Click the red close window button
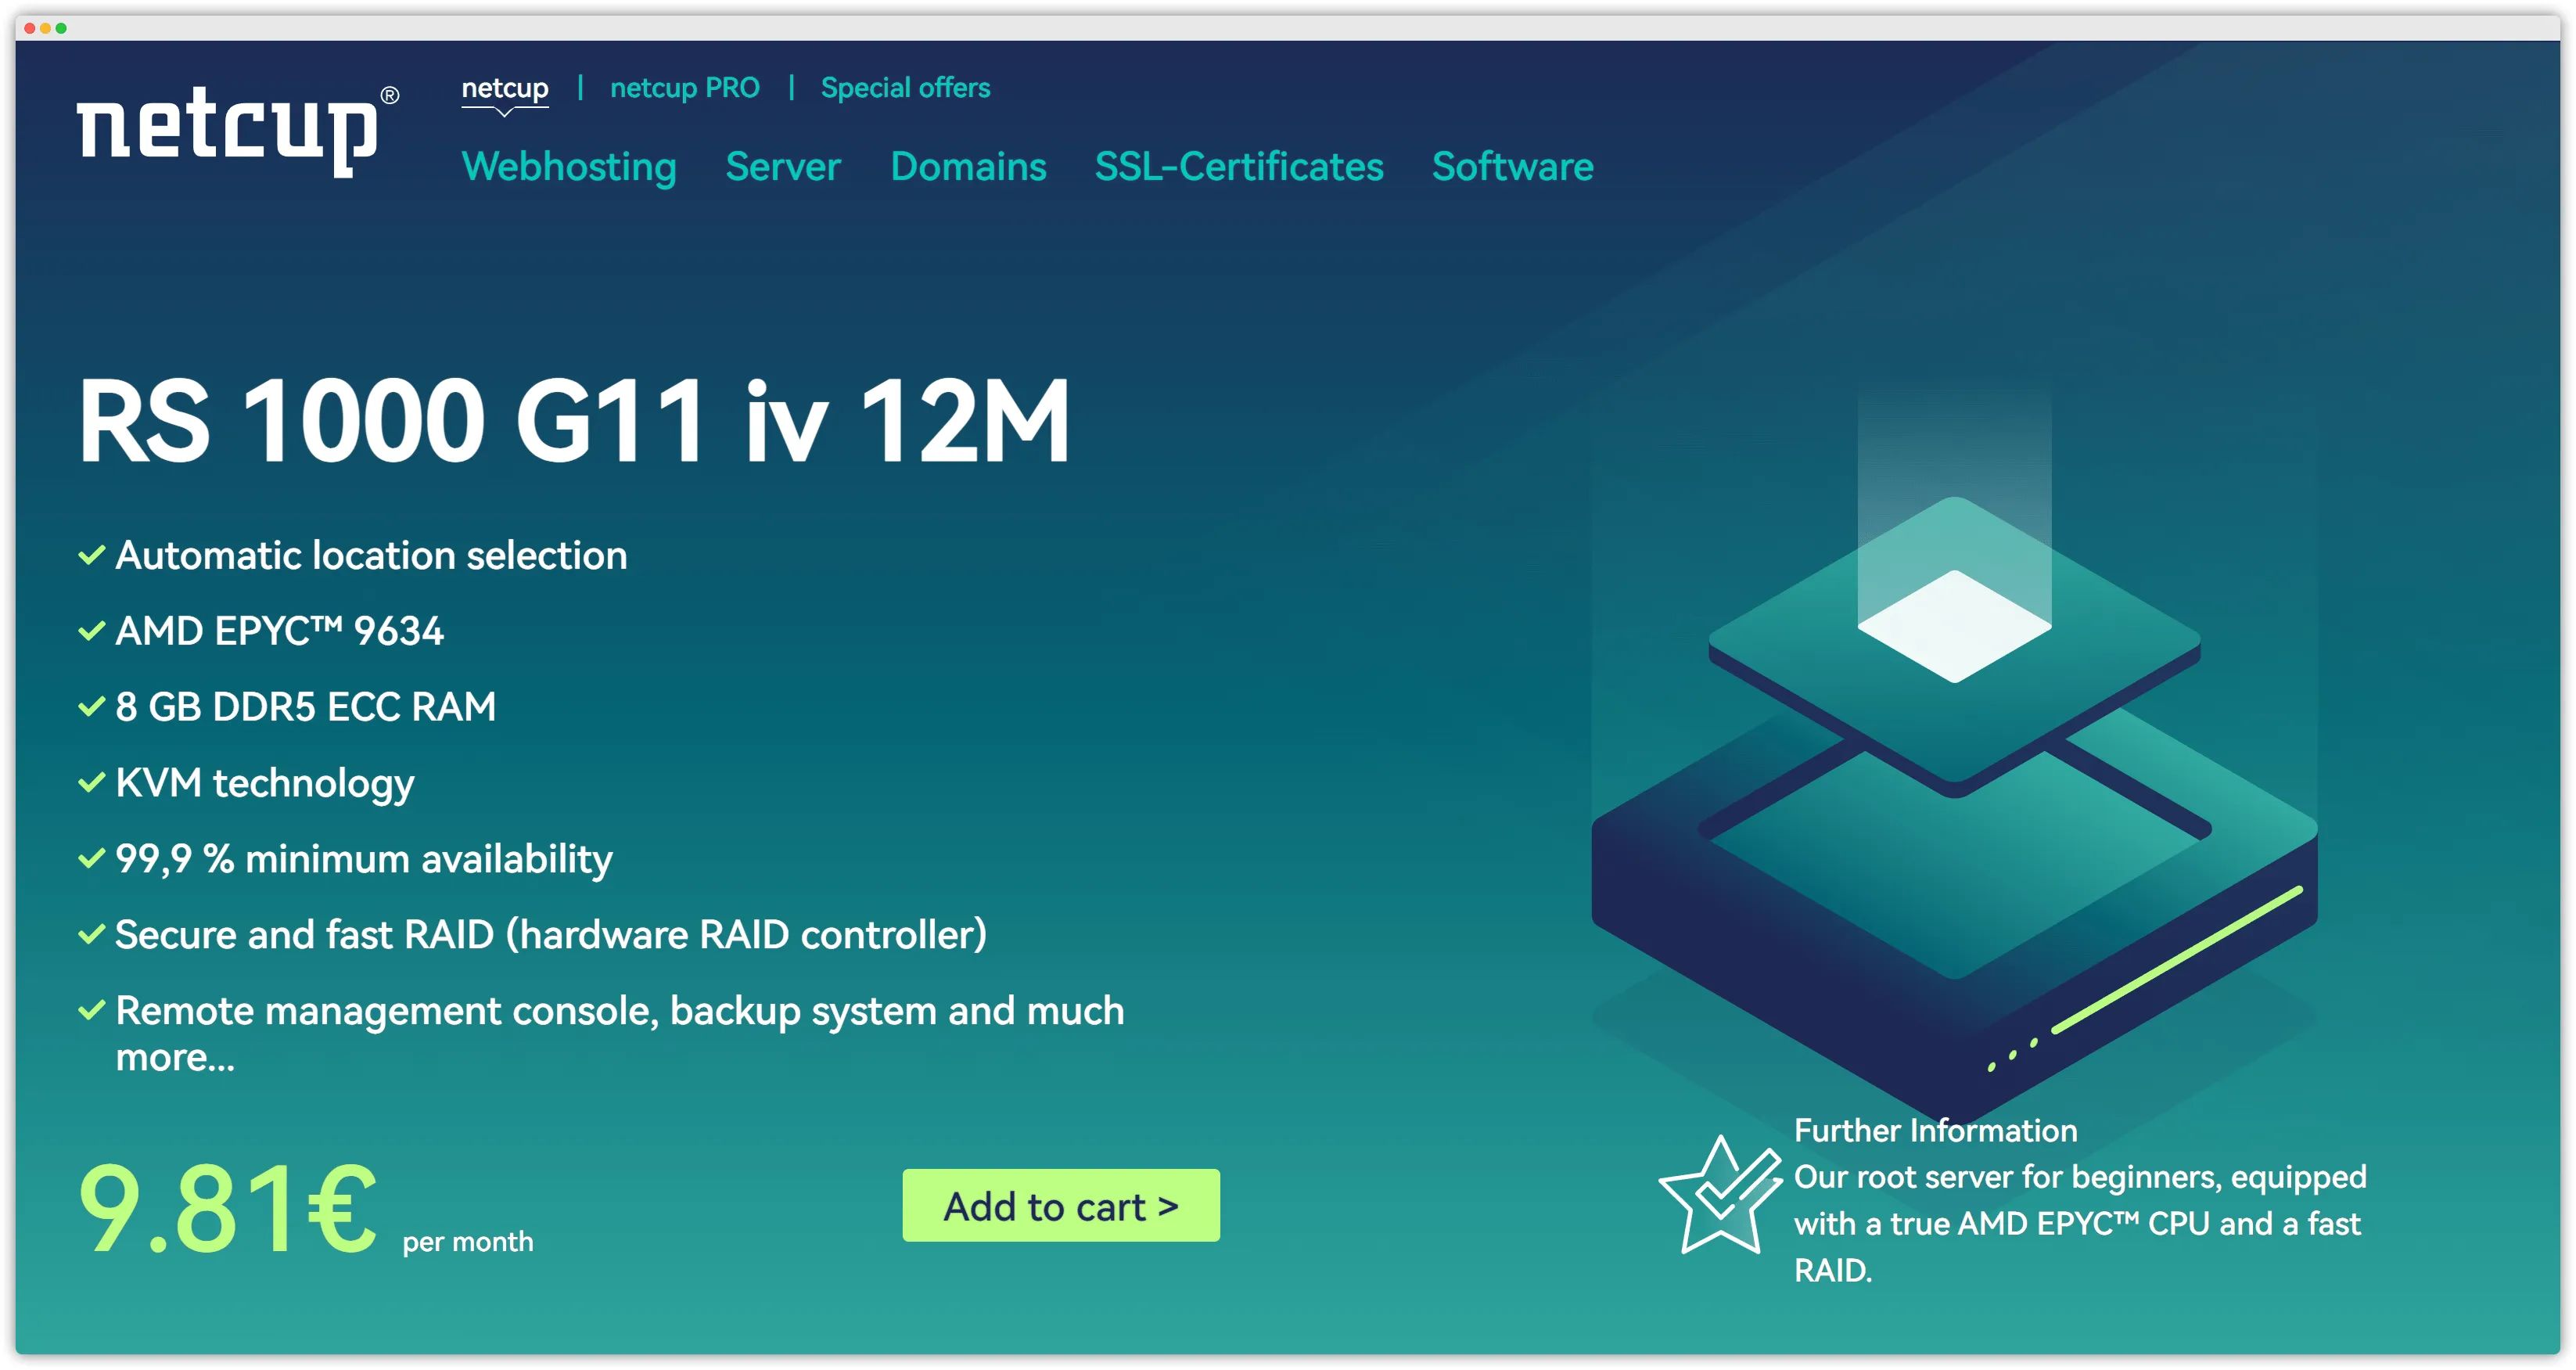The height and width of the screenshot is (1370, 2576). 29,28
